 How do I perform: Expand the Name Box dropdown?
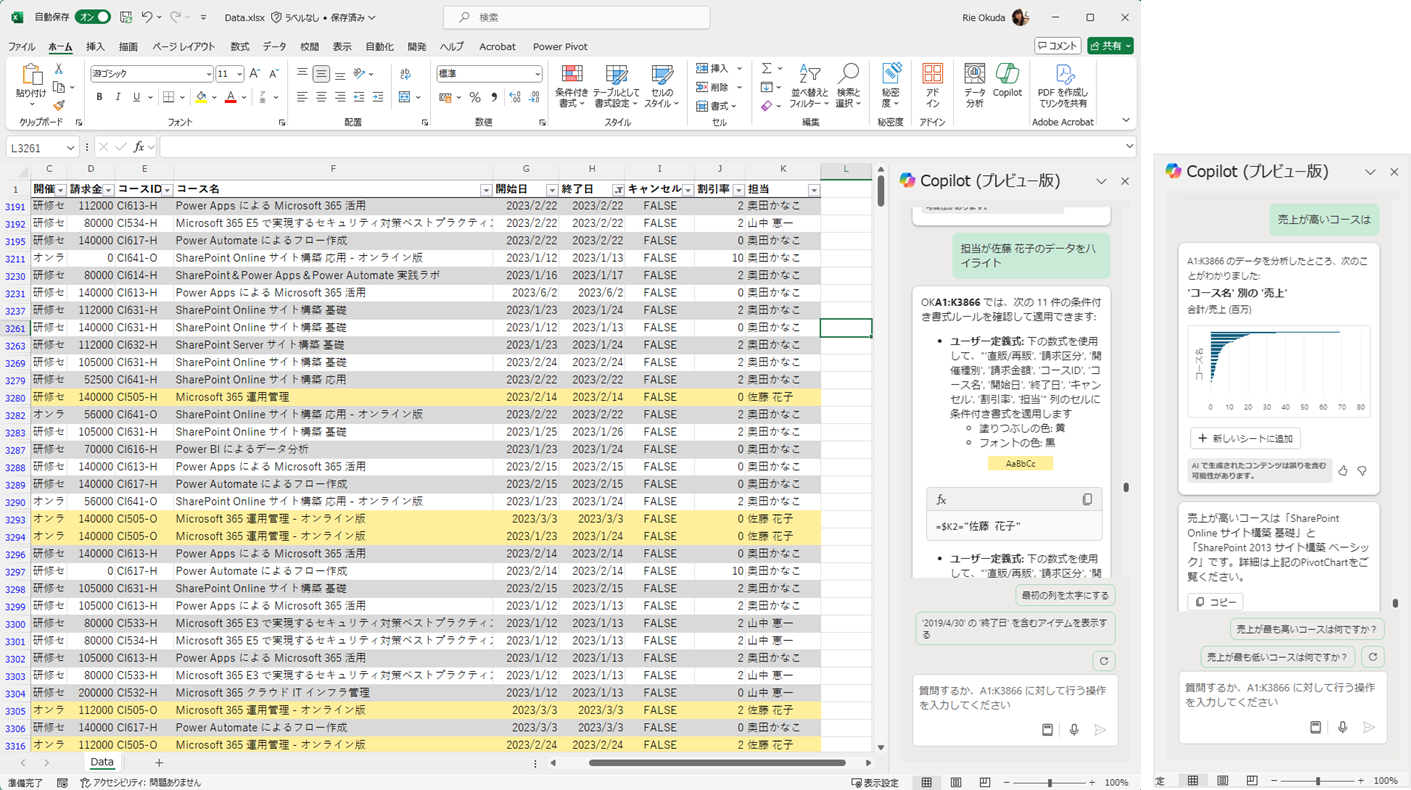click(70, 148)
